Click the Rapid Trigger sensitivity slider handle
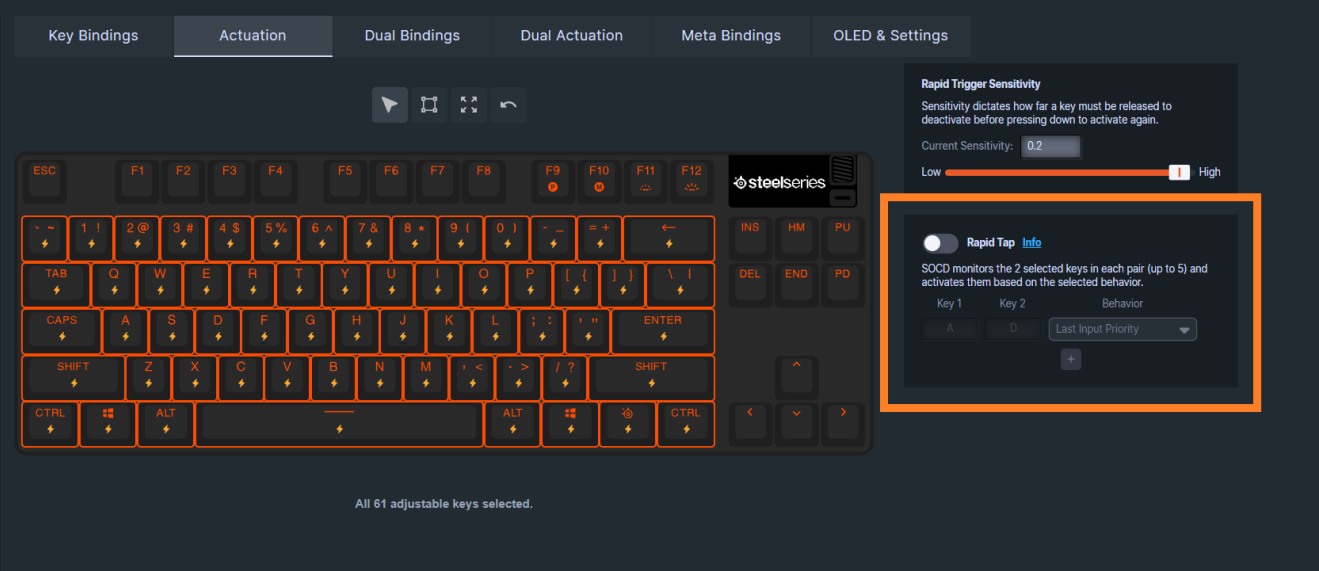The height and width of the screenshot is (571, 1319). pyautogui.click(x=1180, y=172)
